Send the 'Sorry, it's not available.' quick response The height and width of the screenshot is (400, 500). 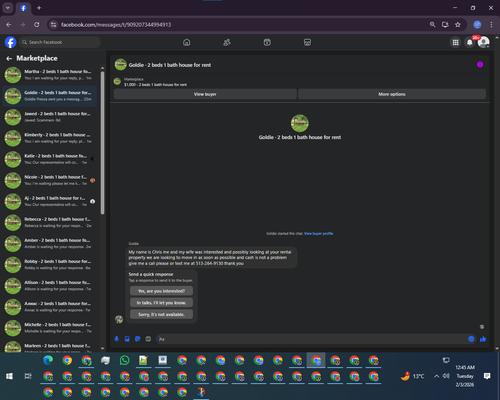point(161,314)
